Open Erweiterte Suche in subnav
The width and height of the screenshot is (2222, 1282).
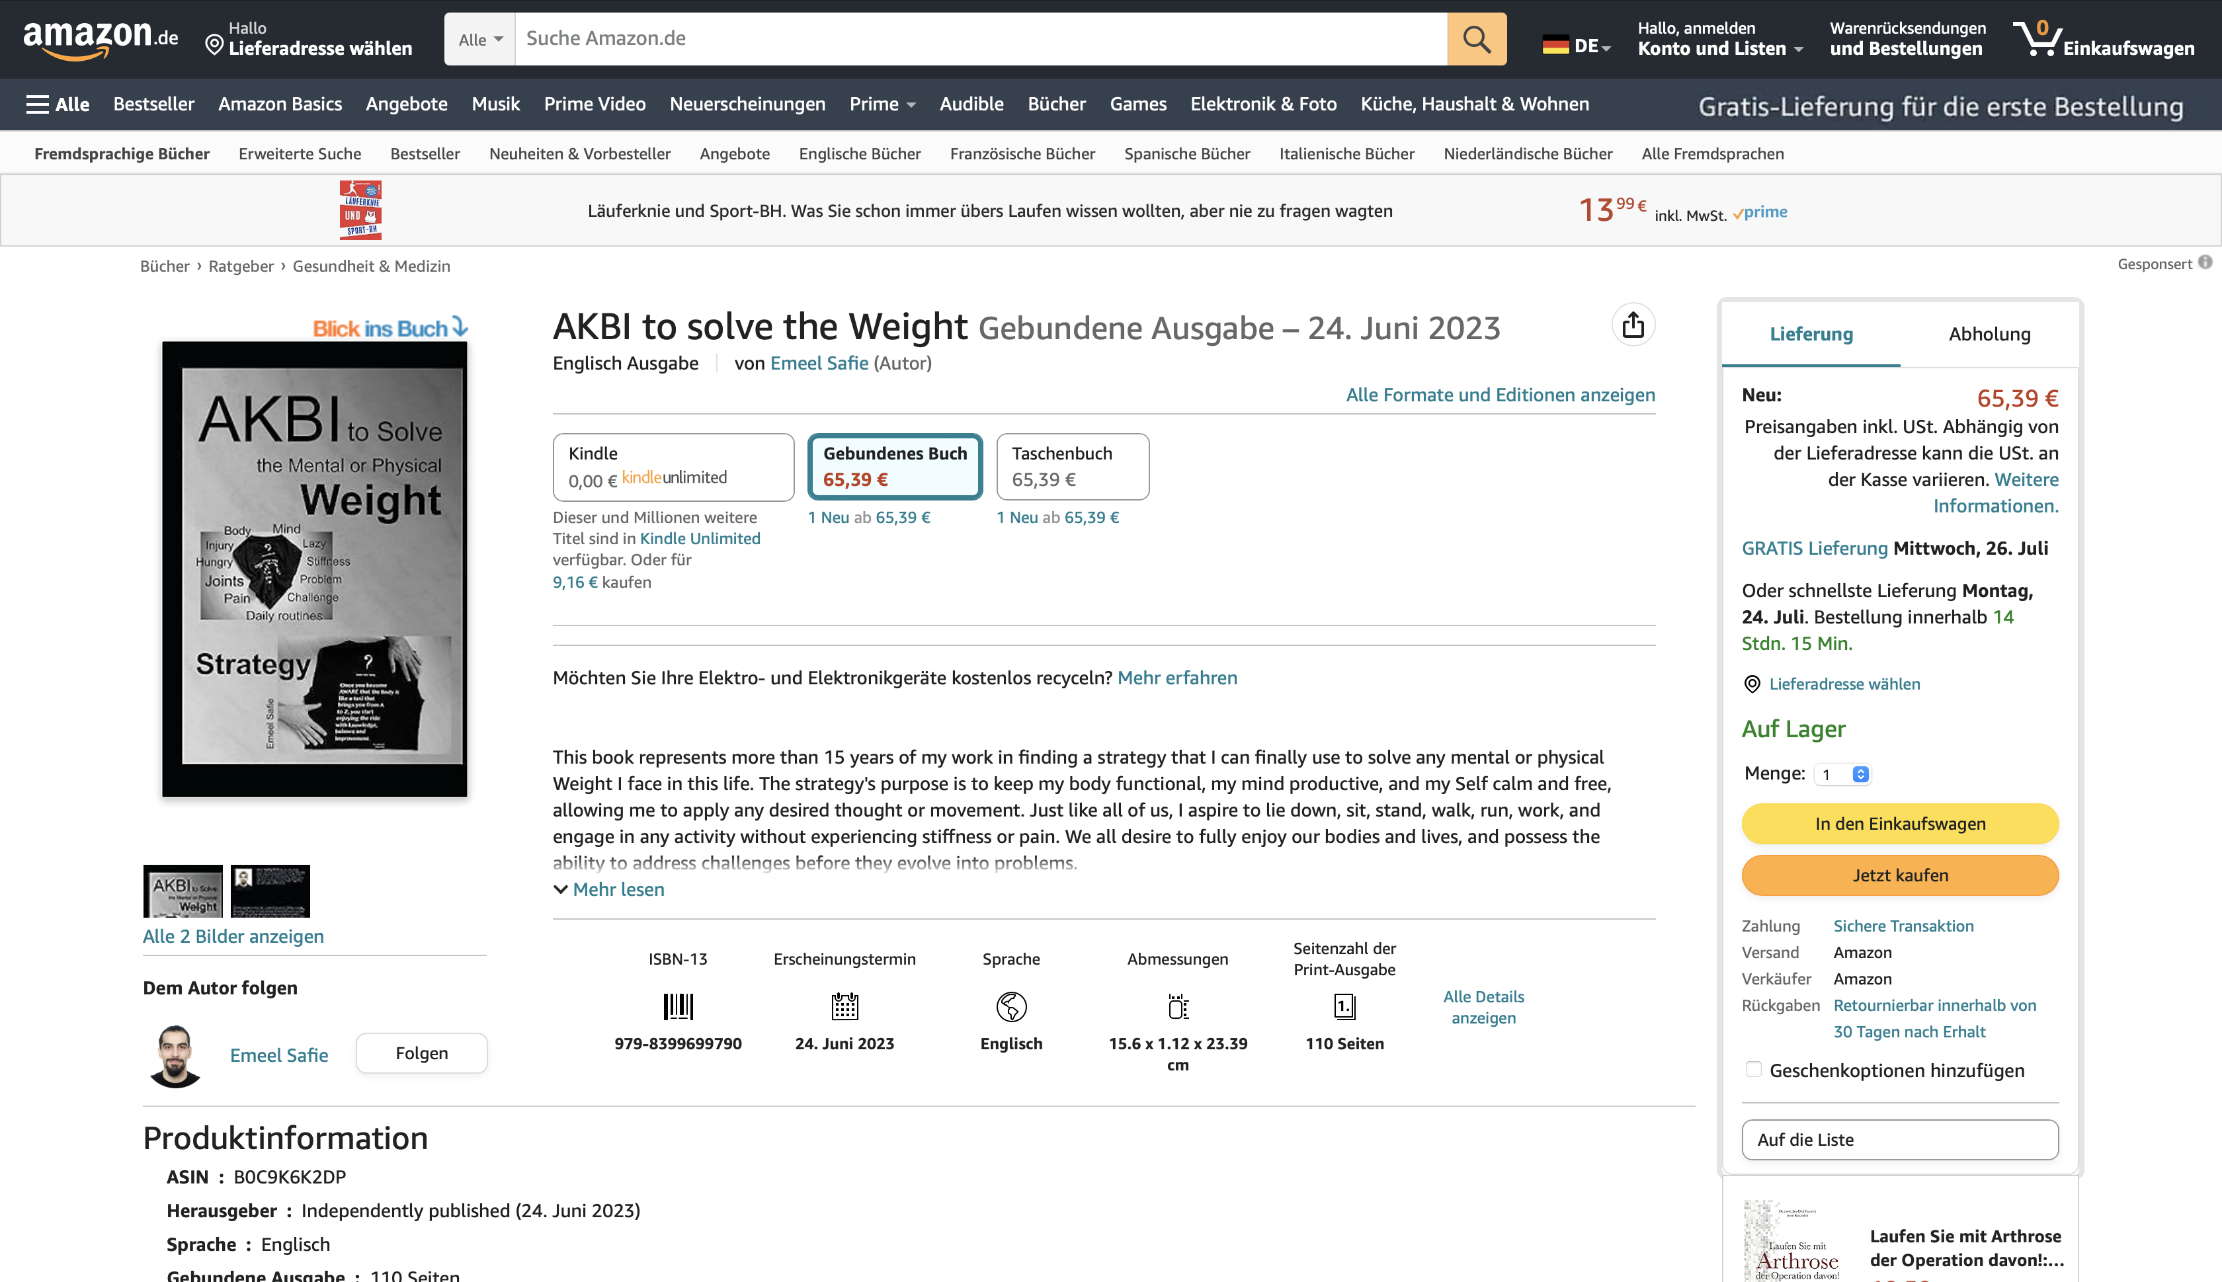point(300,154)
